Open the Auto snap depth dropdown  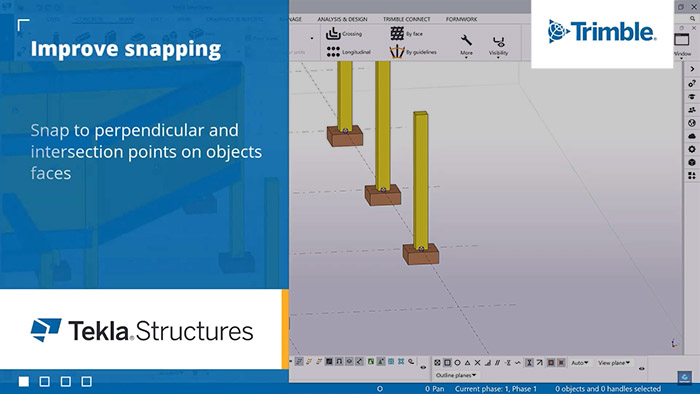579,363
